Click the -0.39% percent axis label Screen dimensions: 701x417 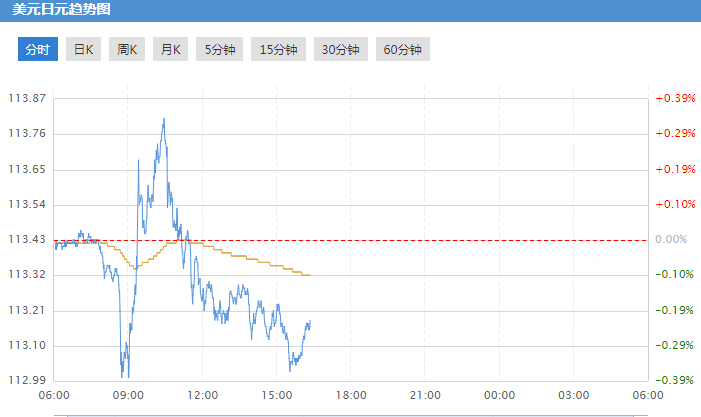click(x=675, y=380)
